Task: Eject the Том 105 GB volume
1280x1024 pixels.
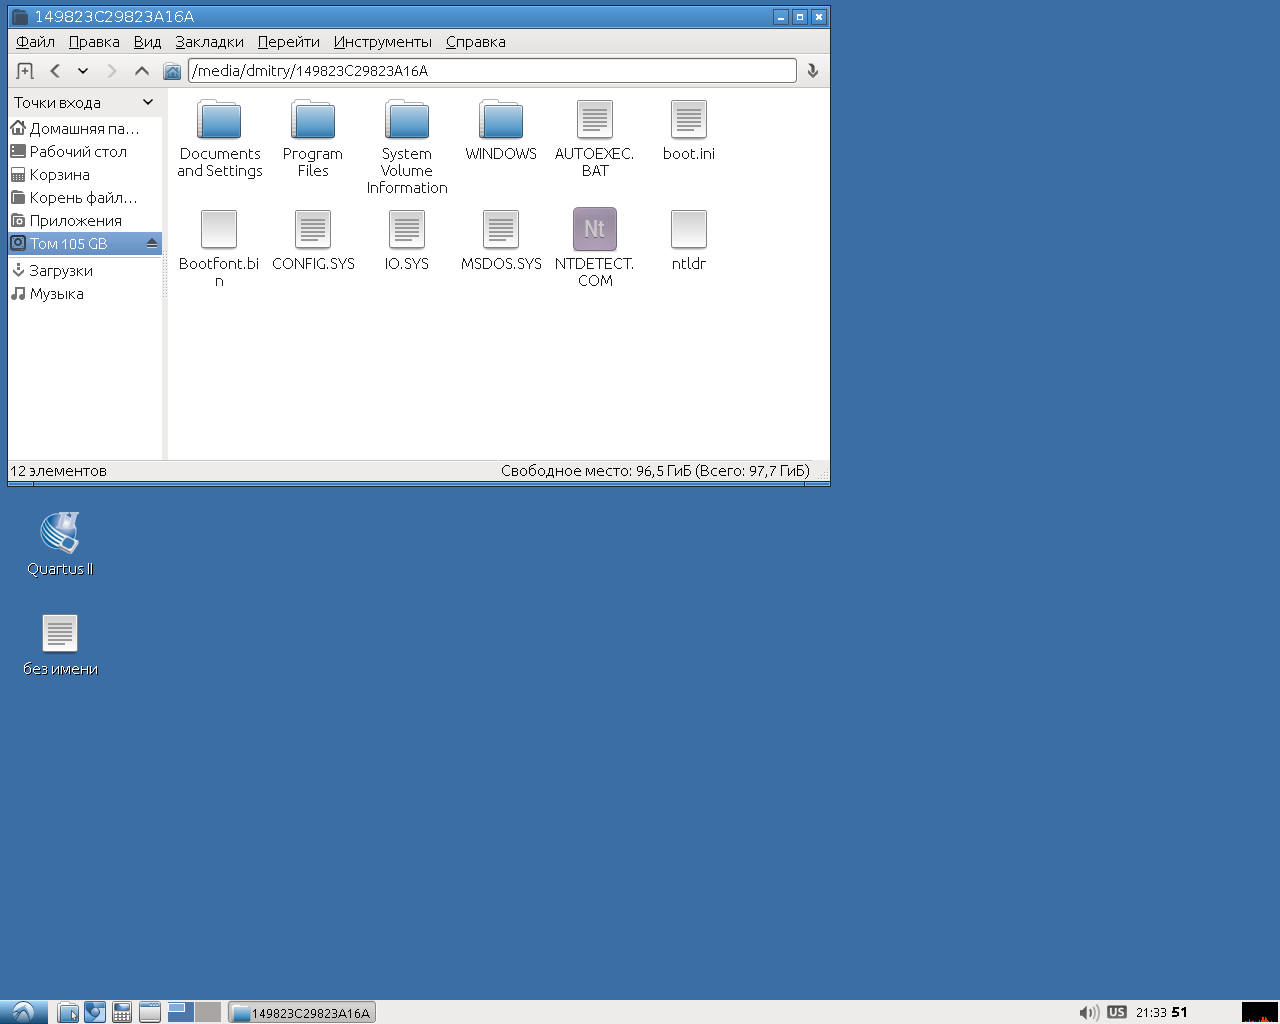Action: tap(152, 244)
